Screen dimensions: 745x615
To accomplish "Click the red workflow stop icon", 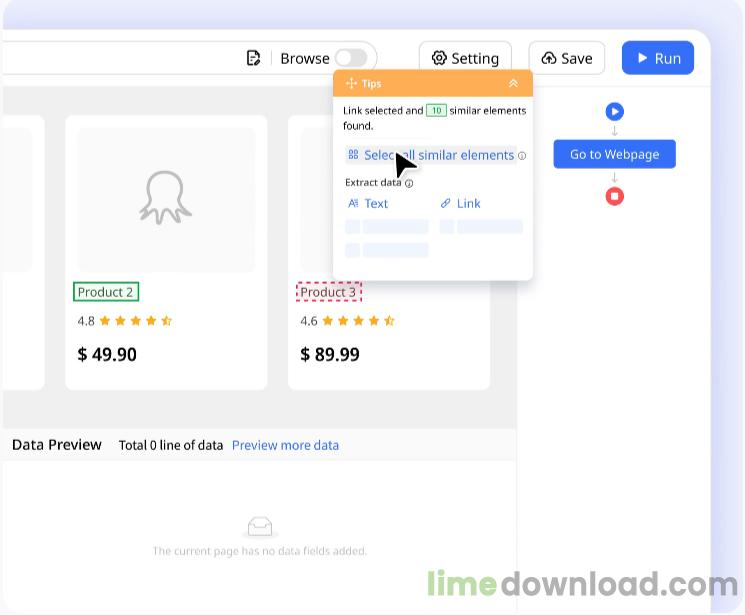I will pos(614,196).
